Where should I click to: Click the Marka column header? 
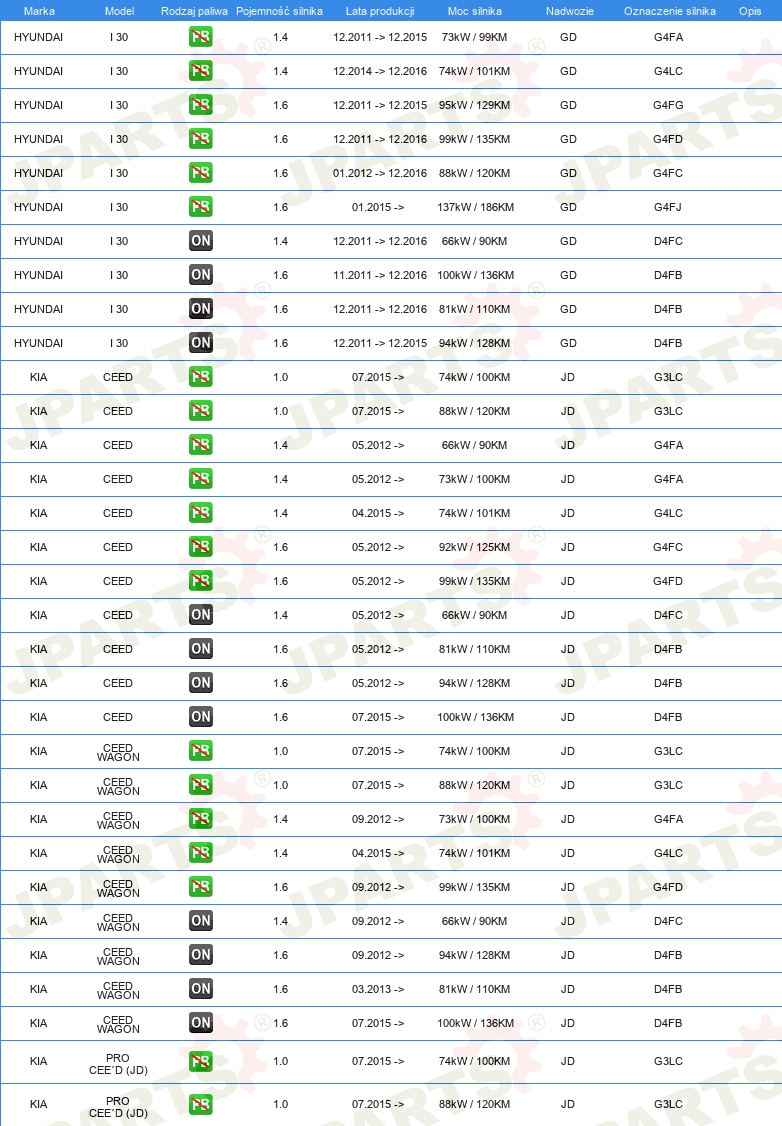pyautogui.click(x=39, y=11)
